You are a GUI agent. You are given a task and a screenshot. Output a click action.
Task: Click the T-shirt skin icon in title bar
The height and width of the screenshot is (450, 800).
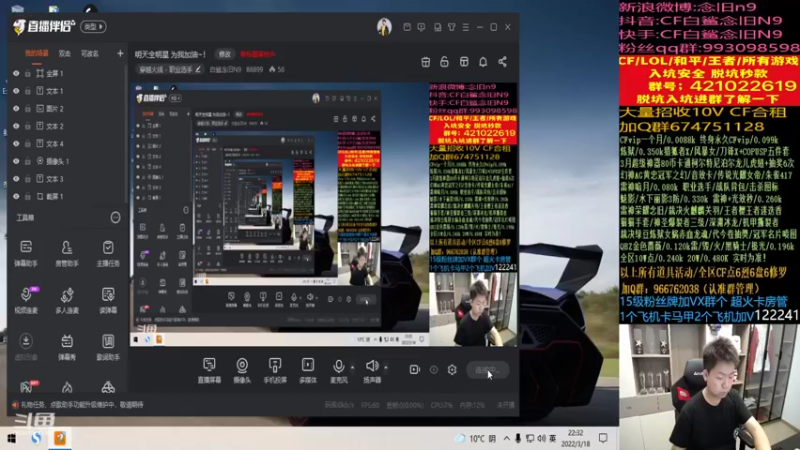(452, 27)
